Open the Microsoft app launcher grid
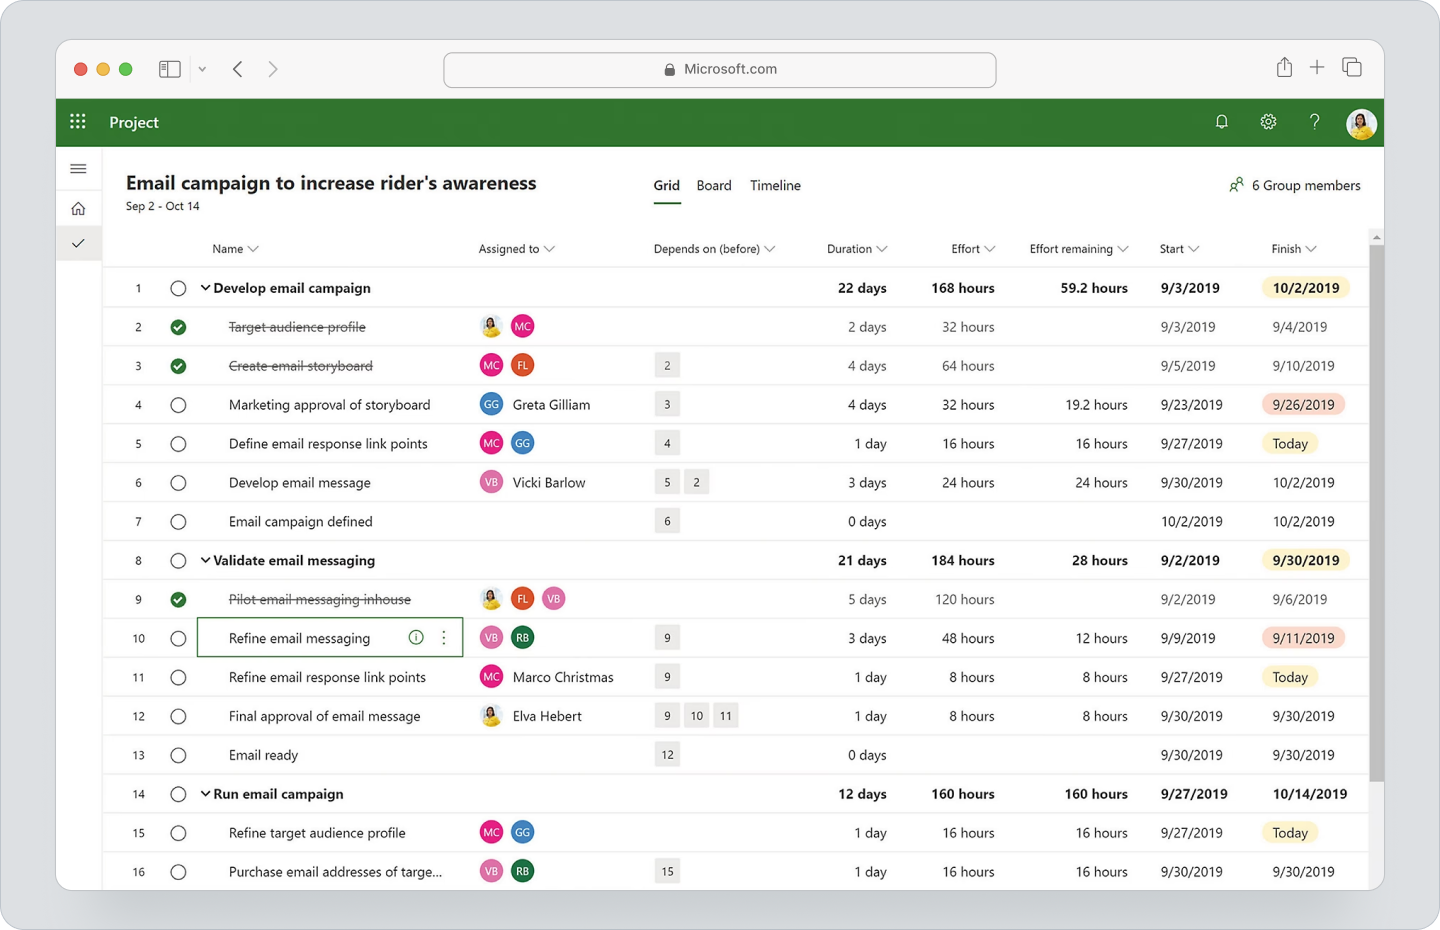 click(x=77, y=121)
